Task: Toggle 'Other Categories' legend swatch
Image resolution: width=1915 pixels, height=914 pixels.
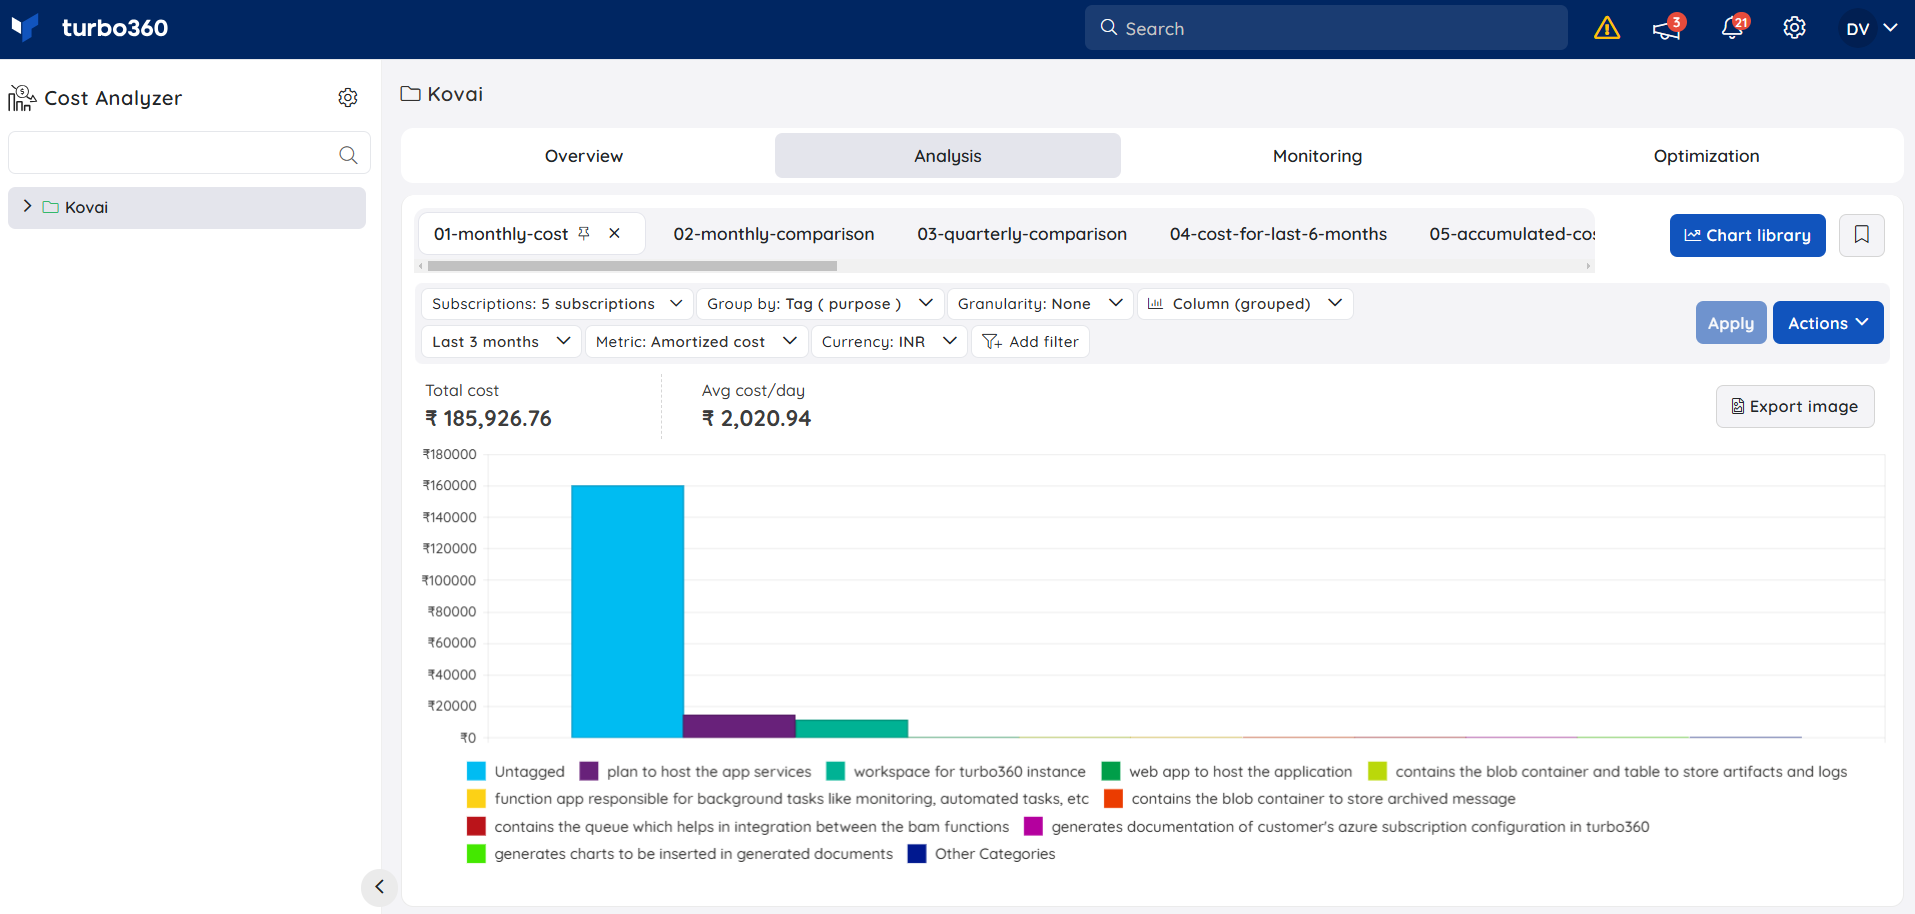Action: tap(917, 853)
